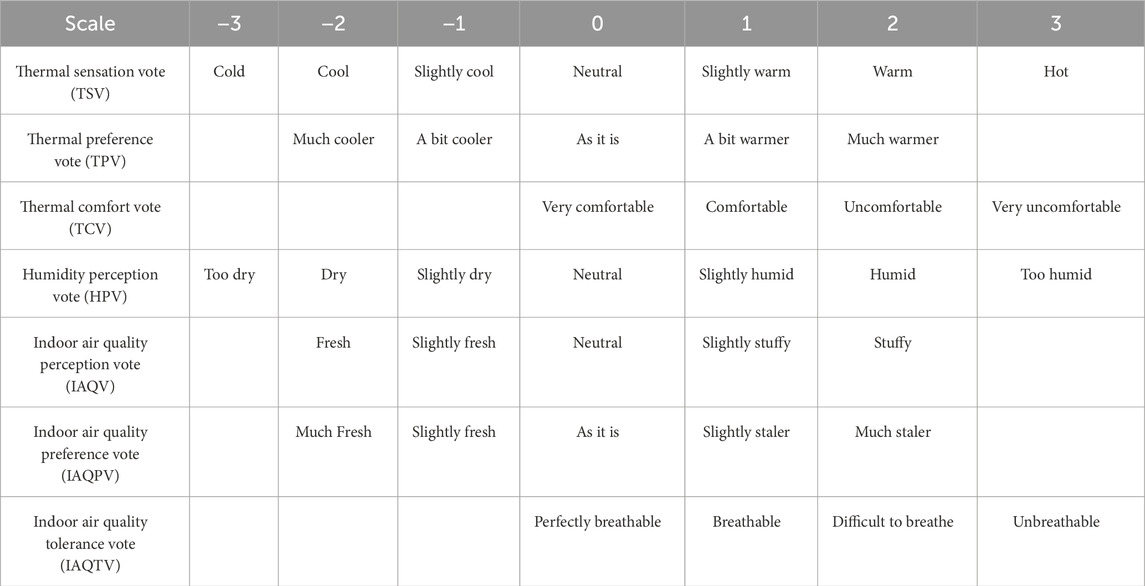
Task: Click the 'Very comfortable' cell
Action: coord(597,207)
